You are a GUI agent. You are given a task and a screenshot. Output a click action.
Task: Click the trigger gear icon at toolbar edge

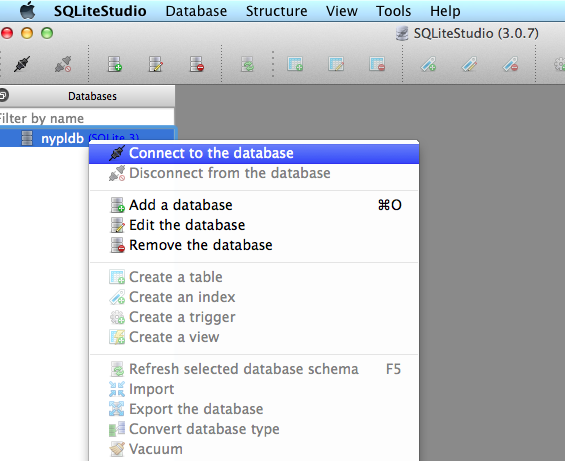(x=560, y=65)
